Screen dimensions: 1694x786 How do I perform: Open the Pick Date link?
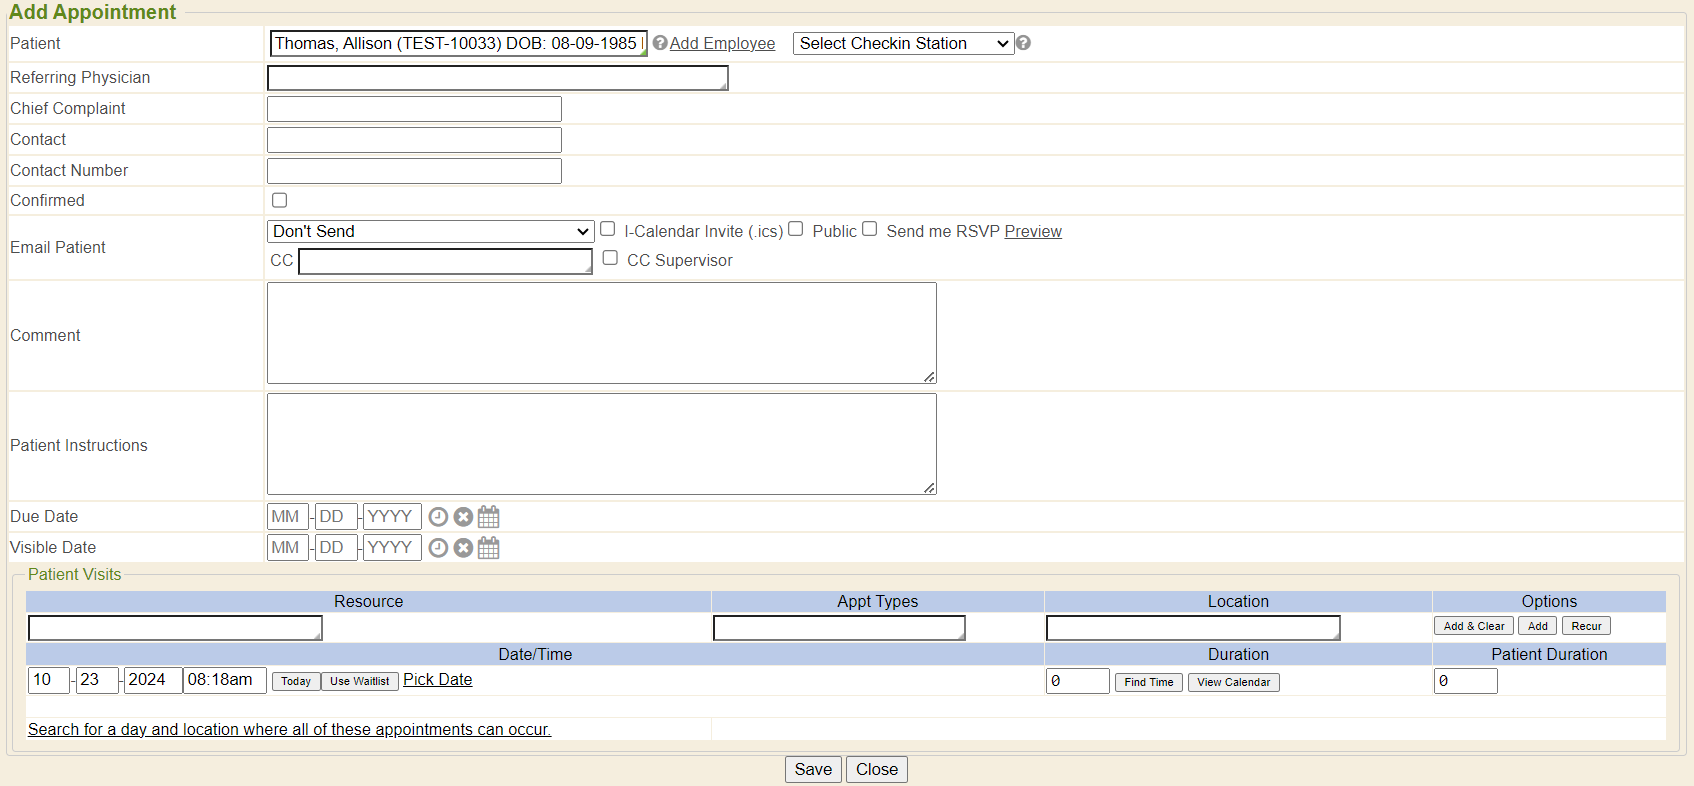click(437, 680)
